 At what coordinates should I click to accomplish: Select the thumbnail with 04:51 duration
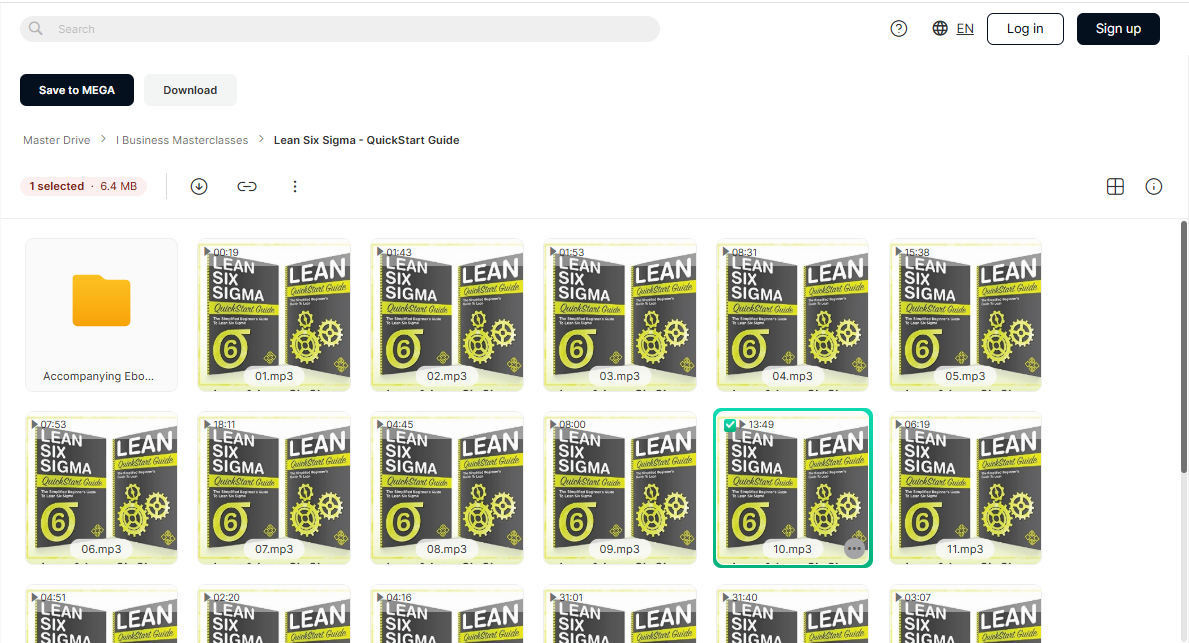point(102,614)
